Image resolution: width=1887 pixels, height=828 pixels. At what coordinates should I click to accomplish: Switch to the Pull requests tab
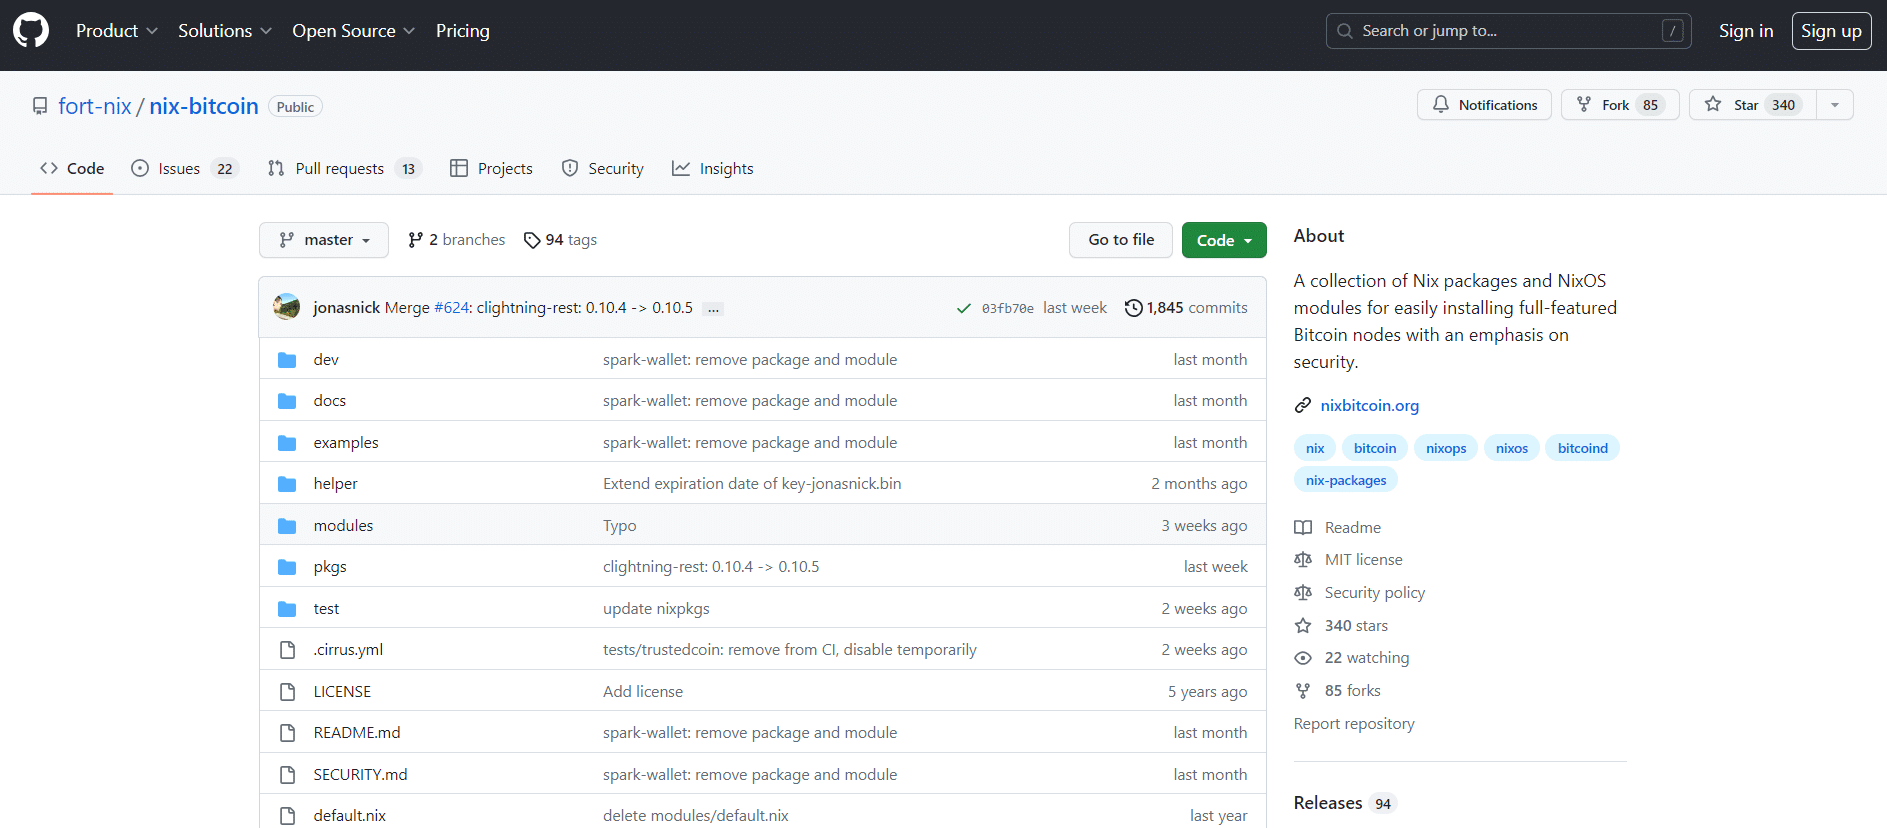tap(344, 169)
